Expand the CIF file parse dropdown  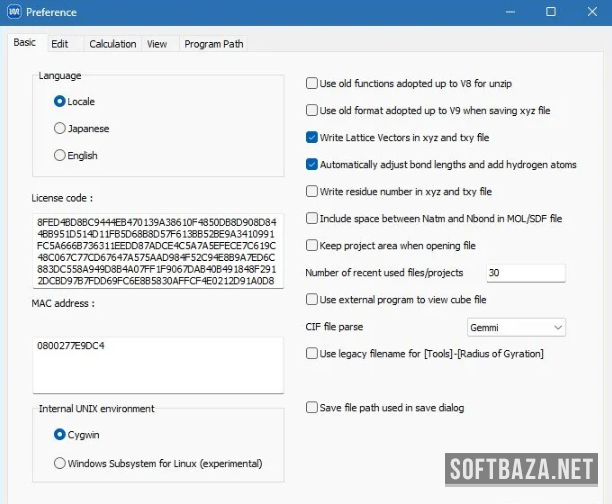(x=516, y=327)
